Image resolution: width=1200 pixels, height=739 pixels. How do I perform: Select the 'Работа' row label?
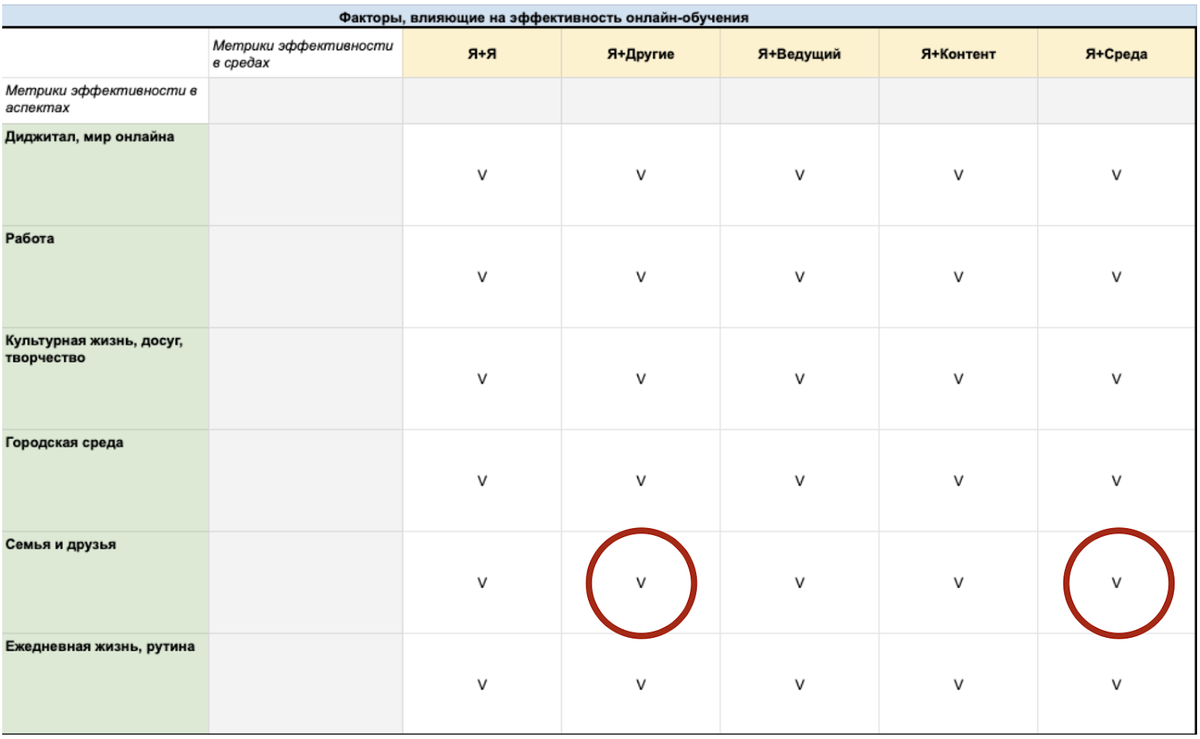click(105, 277)
